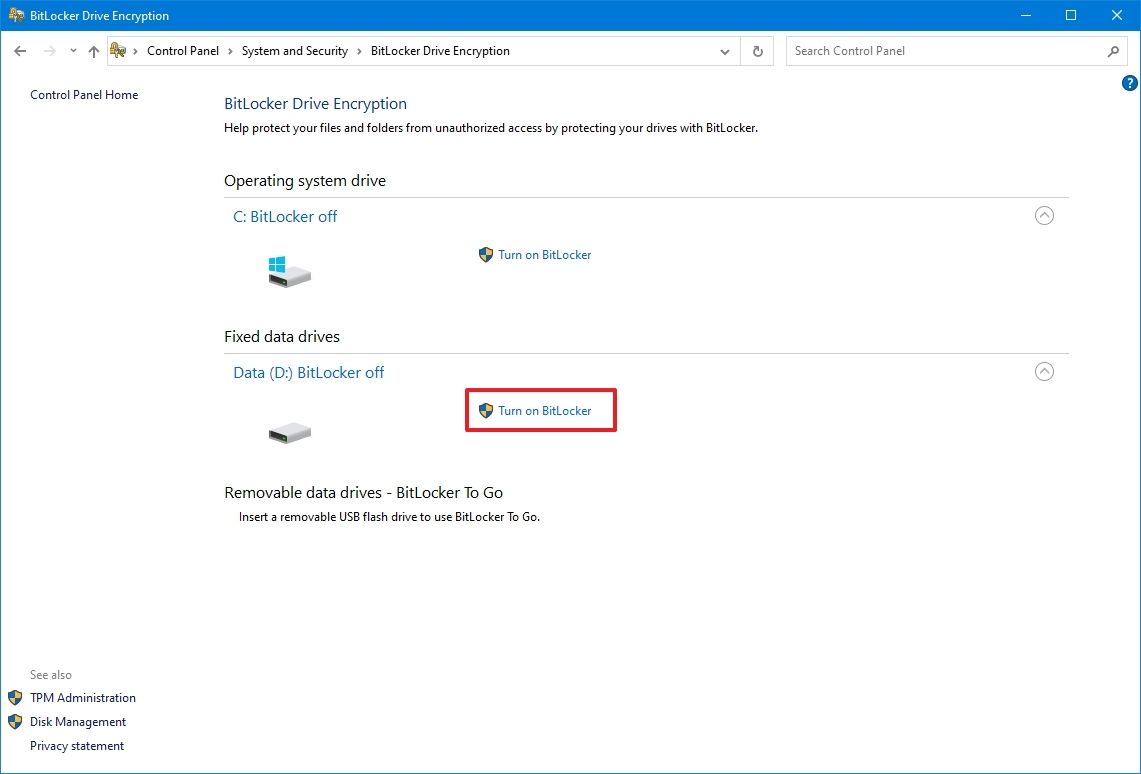
Task: Click the operating system drive icon under C:
Action: (x=289, y=269)
